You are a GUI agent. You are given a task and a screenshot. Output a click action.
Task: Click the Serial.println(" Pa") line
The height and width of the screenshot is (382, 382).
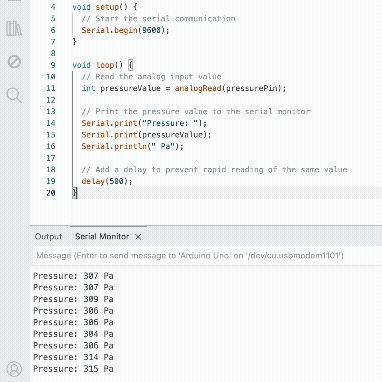(x=132, y=146)
